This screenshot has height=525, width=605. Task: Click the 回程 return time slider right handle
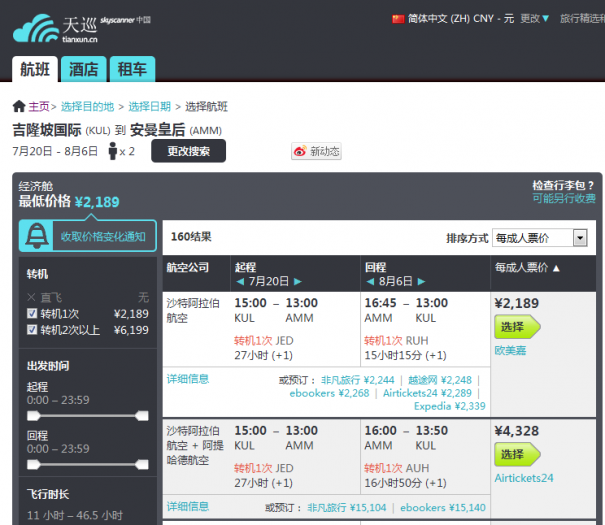[142, 464]
